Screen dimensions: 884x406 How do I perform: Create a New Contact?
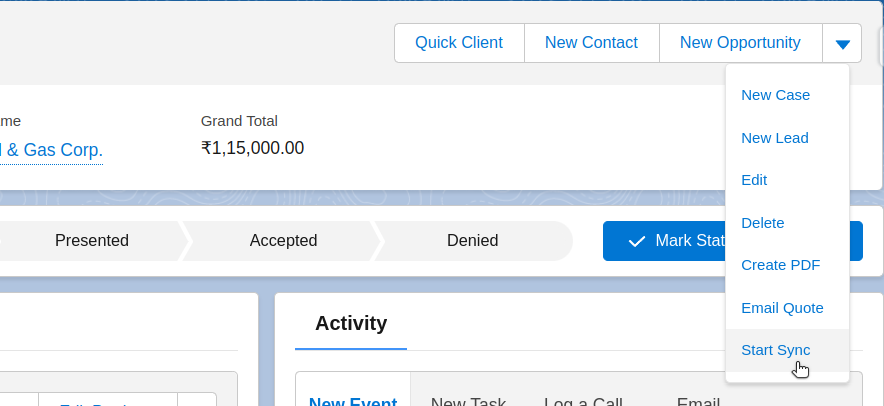pos(591,43)
